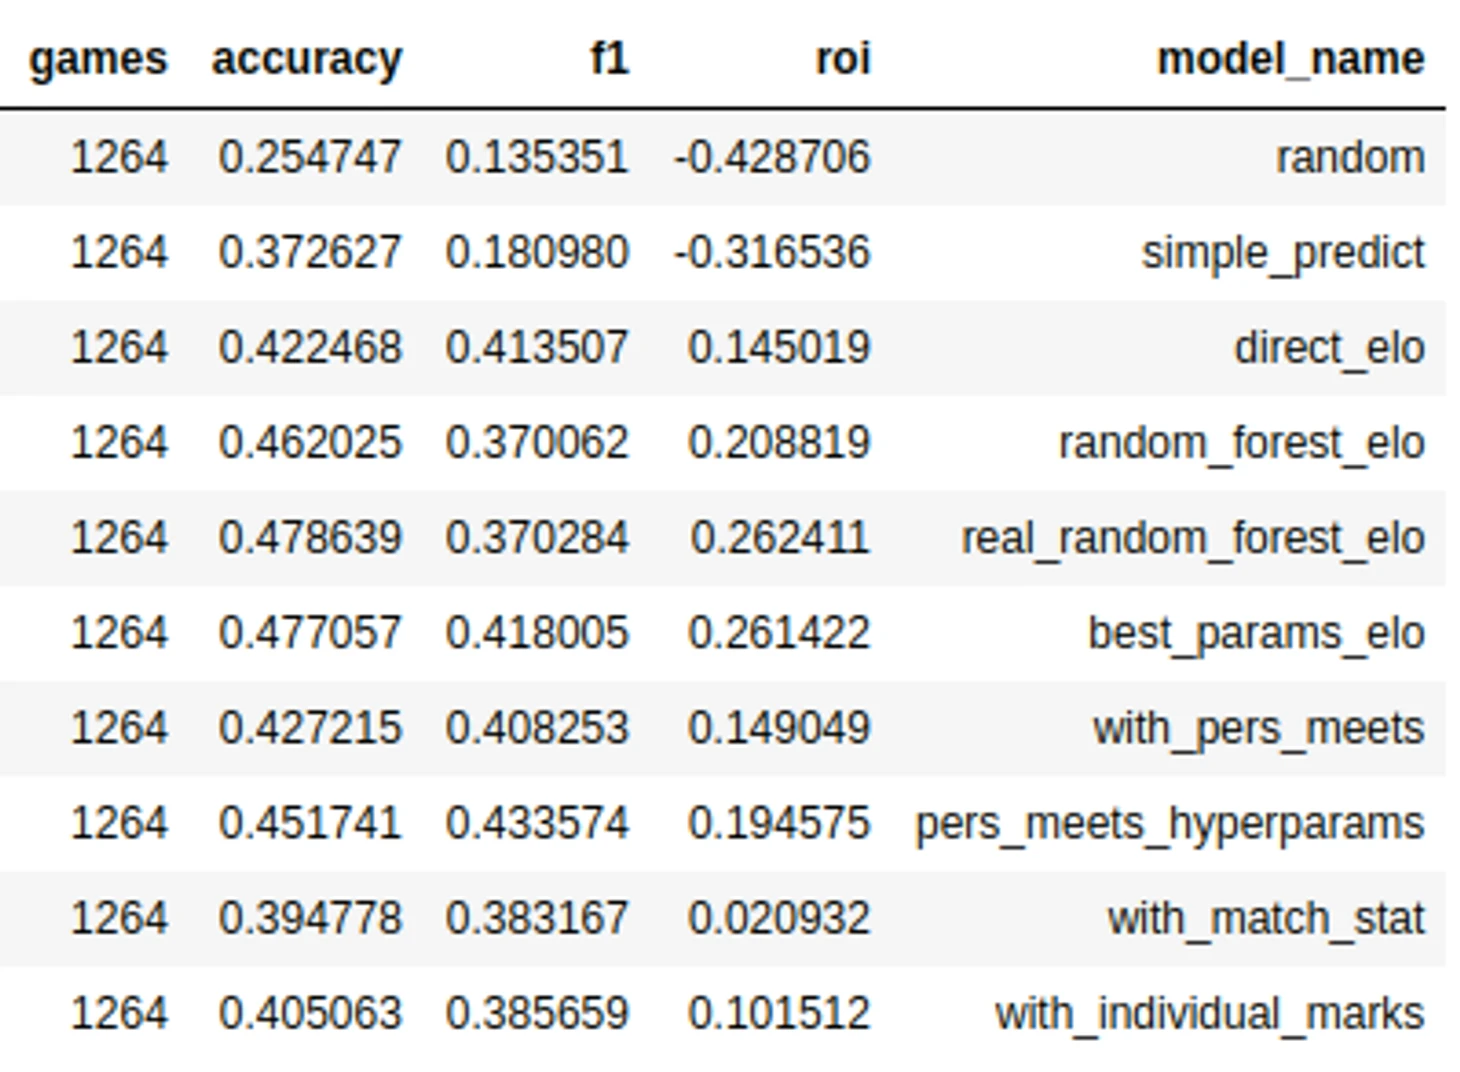The height and width of the screenshot is (1072, 1460).
Task: Click the real_random_forest_elo cell
Action: click(1193, 538)
